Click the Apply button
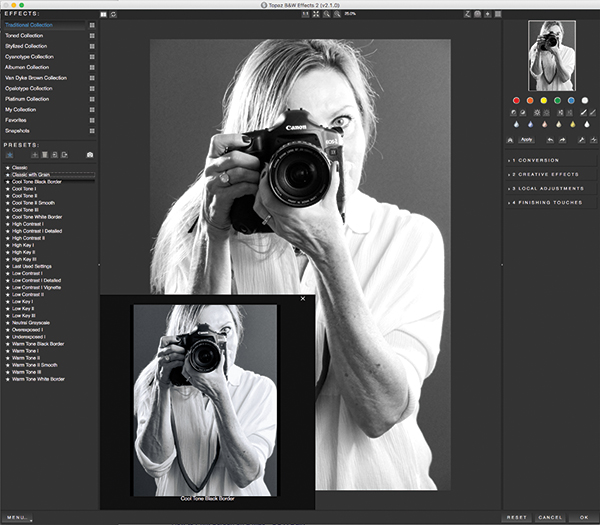The width and height of the screenshot is (600, 525). 527,140
